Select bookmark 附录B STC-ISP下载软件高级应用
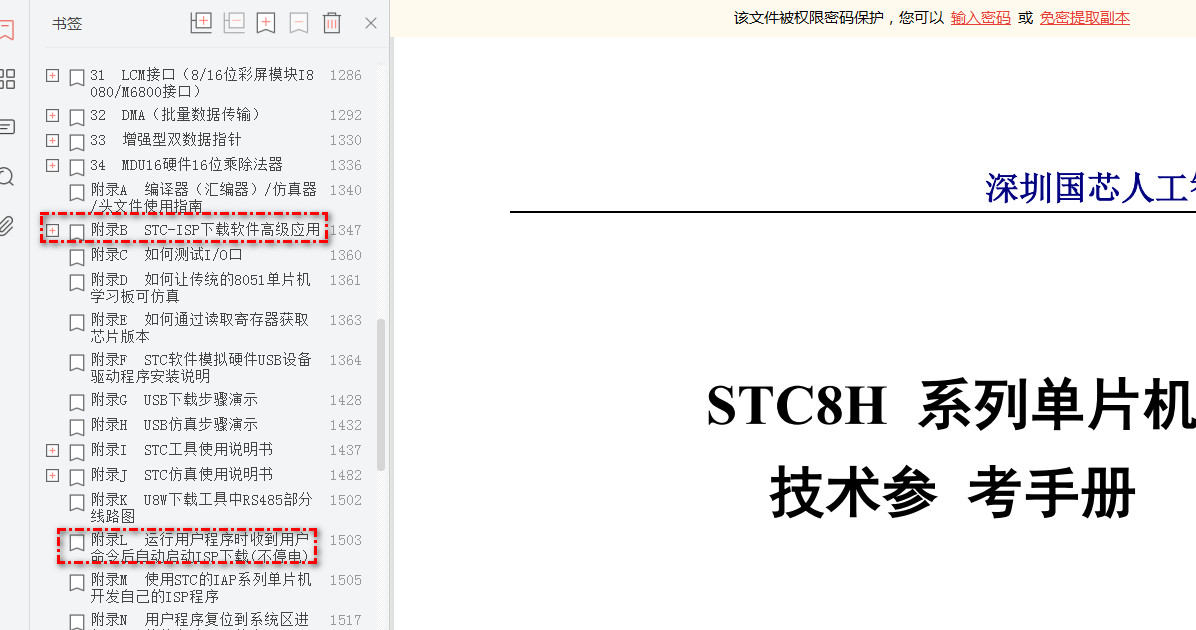1196x630 pixels. [205, 230]
